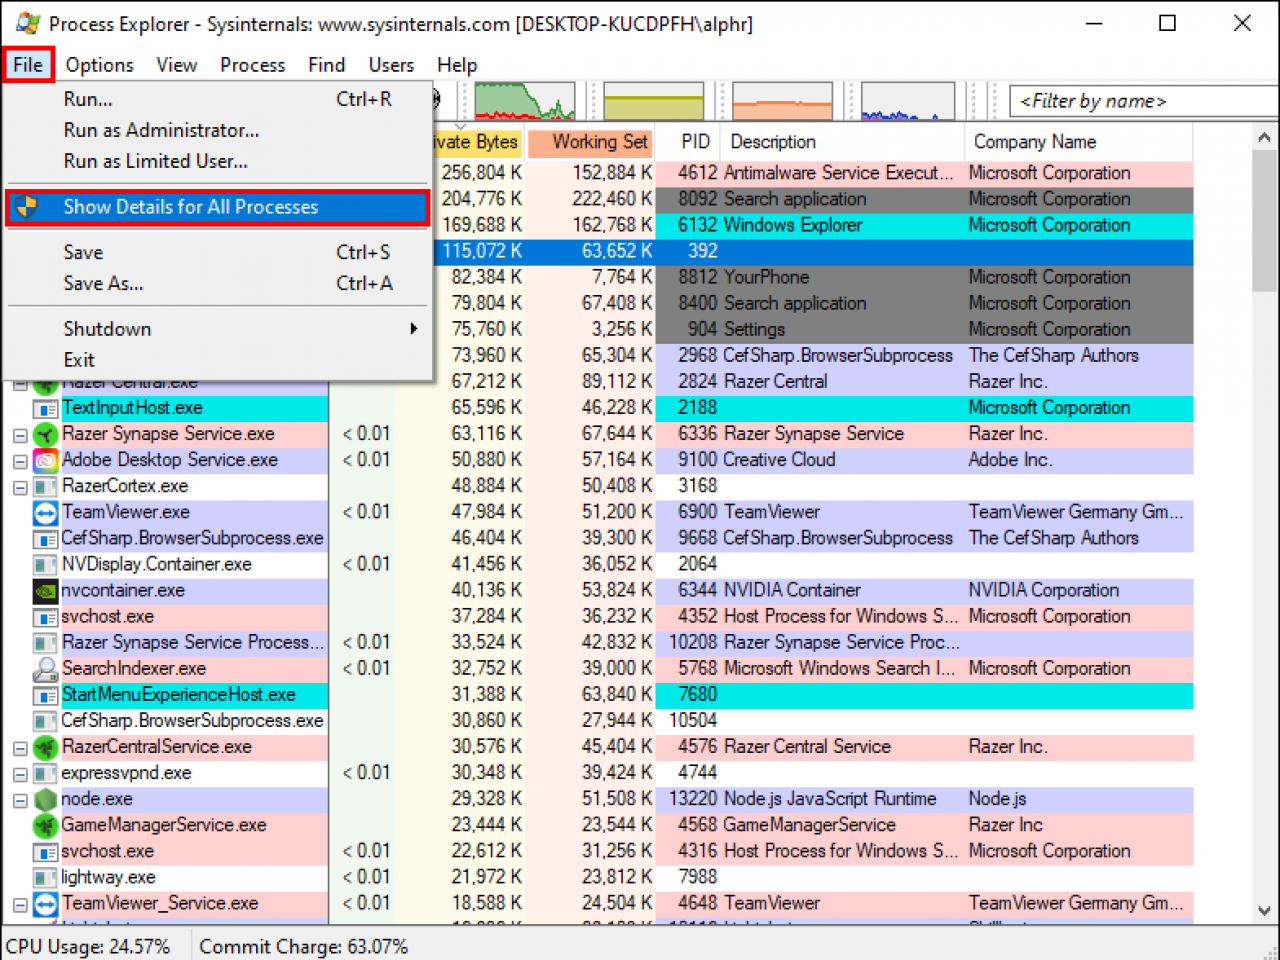1280x960 pixels.
Task: Collapse the expressvpnd.exe tree node
Action: (x=20, y=774)
